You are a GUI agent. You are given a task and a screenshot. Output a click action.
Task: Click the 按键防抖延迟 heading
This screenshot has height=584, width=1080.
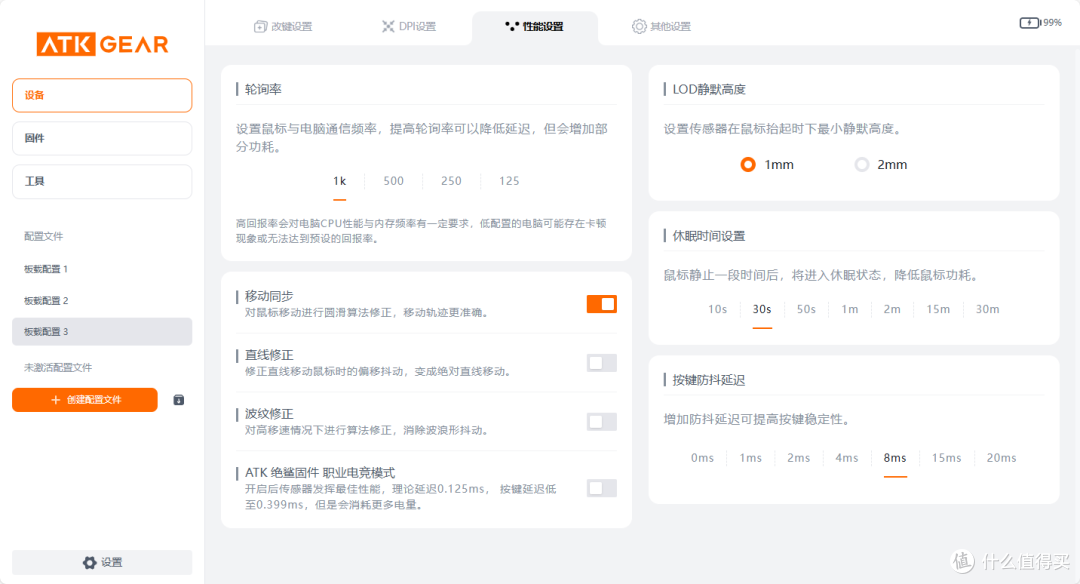pos(709,380)
